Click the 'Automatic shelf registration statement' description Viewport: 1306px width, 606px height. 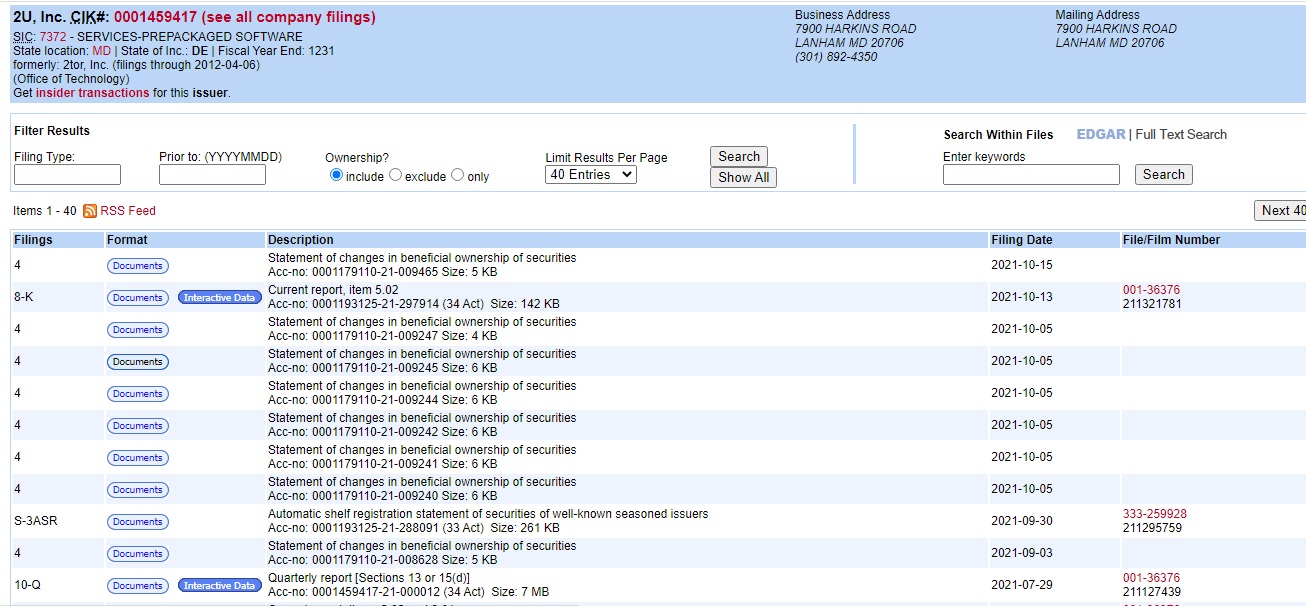[488, 514]
